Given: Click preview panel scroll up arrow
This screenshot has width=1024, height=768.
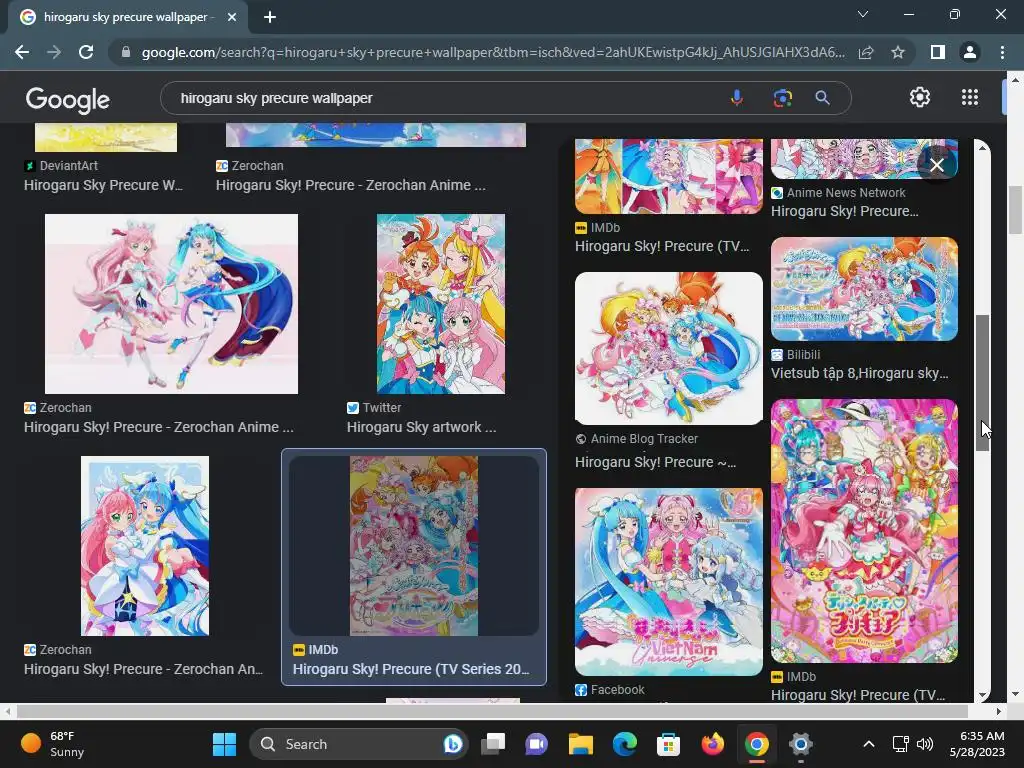Looking at the screenshot, I should click(982, 148).
